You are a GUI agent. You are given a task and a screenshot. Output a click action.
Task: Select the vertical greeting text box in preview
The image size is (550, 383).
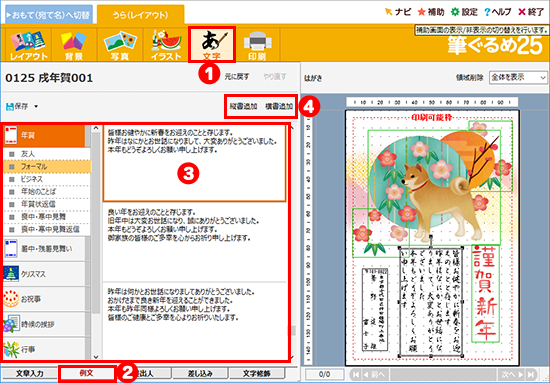pyautogui.click(x=431, y=301)
